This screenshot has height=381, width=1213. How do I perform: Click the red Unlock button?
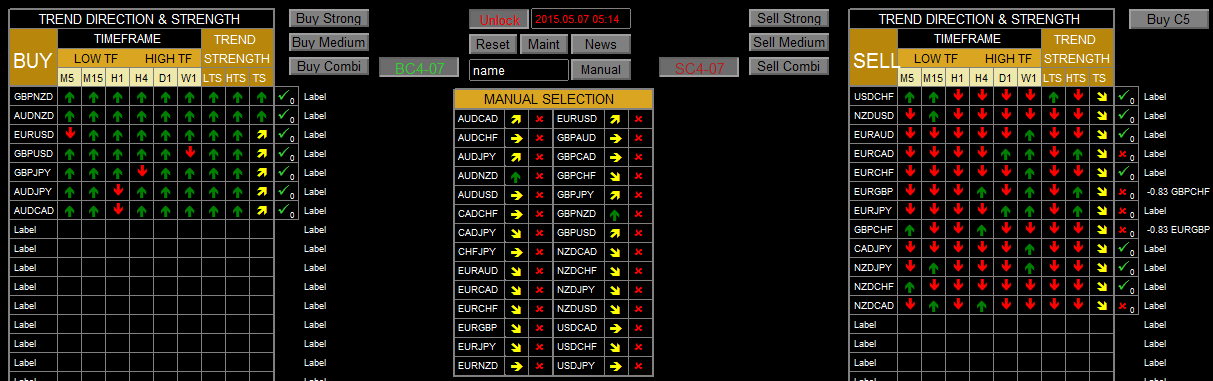499,19
